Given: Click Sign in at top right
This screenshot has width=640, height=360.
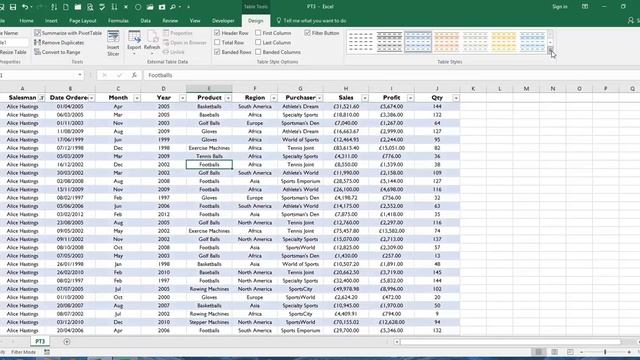Looking at the screenshot, I should (x=560, y=7).
